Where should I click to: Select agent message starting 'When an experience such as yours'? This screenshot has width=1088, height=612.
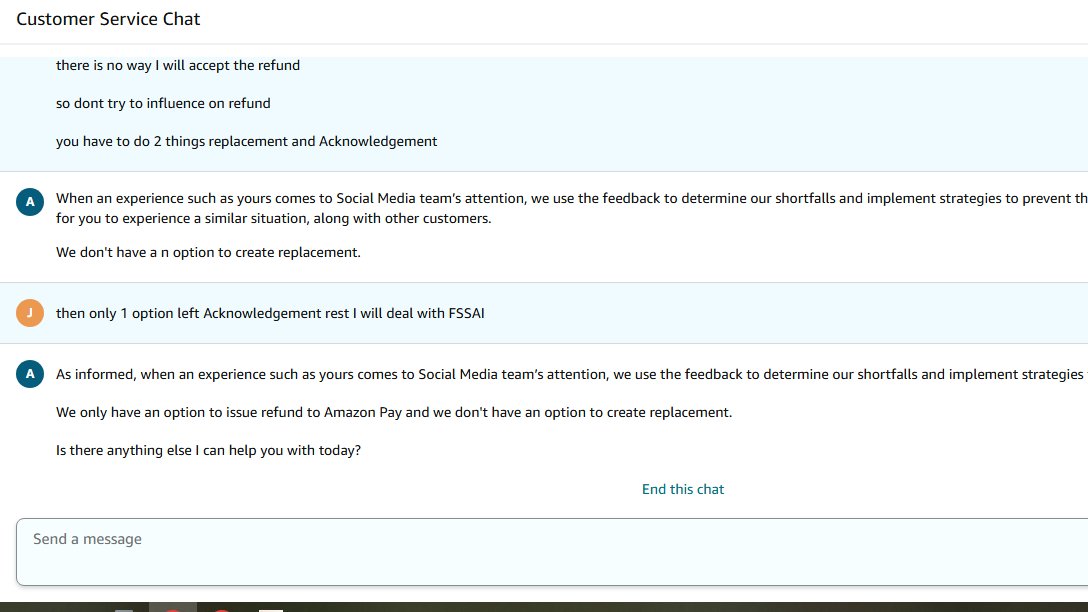(x=572, y=208)
